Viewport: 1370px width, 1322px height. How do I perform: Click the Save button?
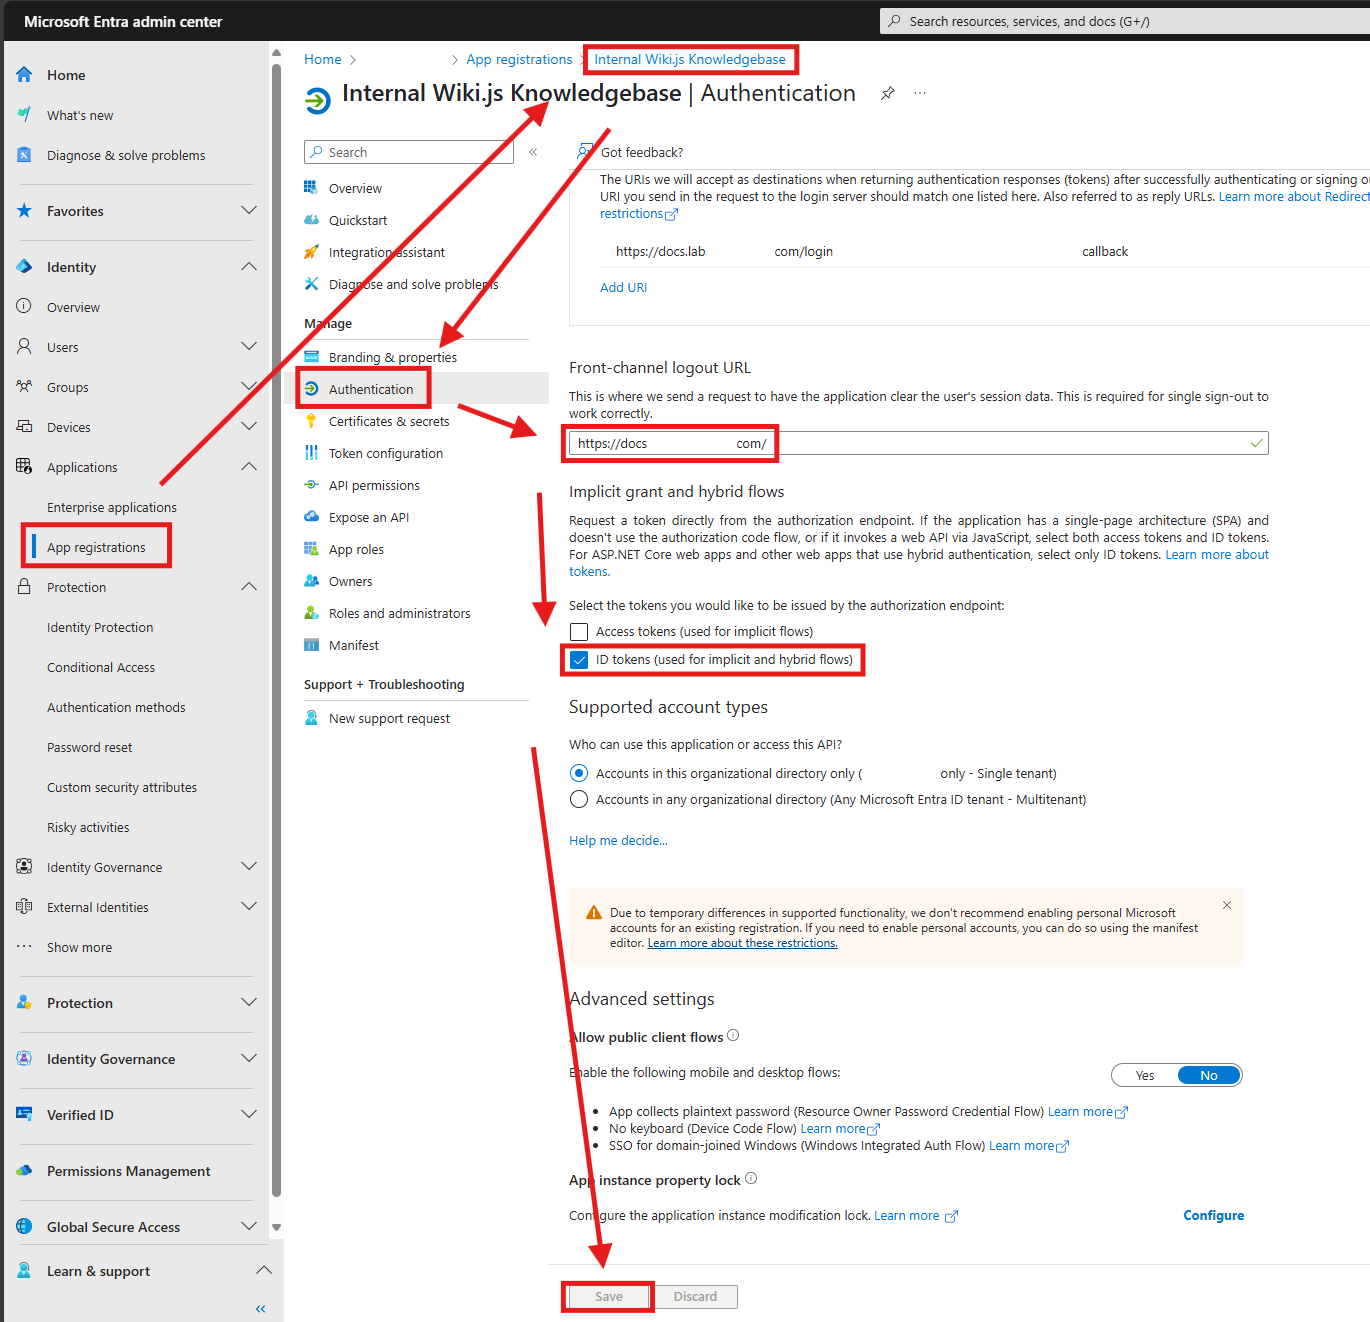click(609, 1297)
